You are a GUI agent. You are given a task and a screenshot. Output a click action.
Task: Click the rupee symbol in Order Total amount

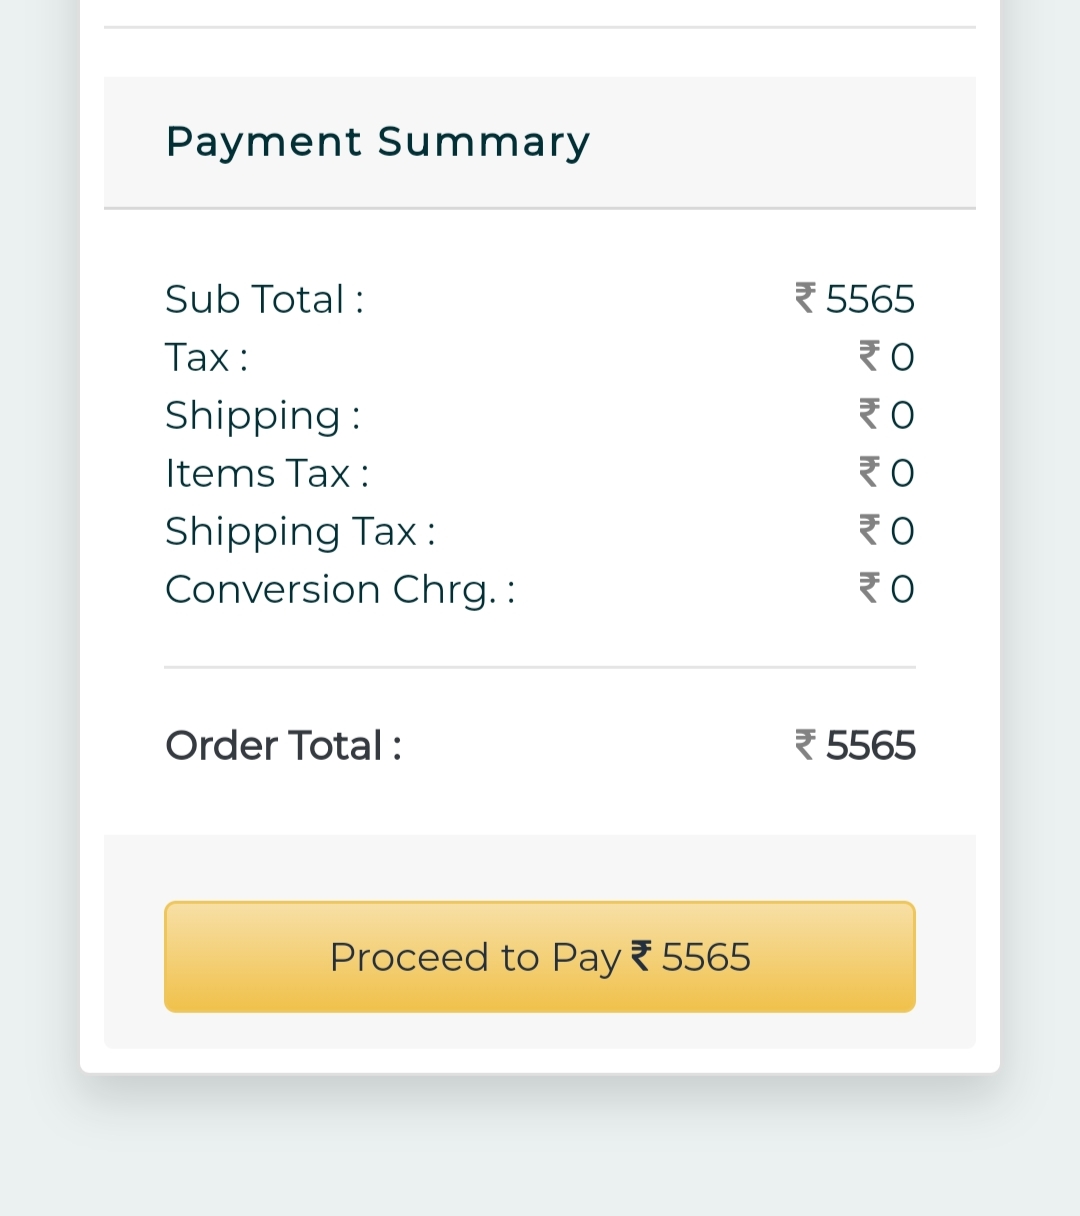click(805, 745)
